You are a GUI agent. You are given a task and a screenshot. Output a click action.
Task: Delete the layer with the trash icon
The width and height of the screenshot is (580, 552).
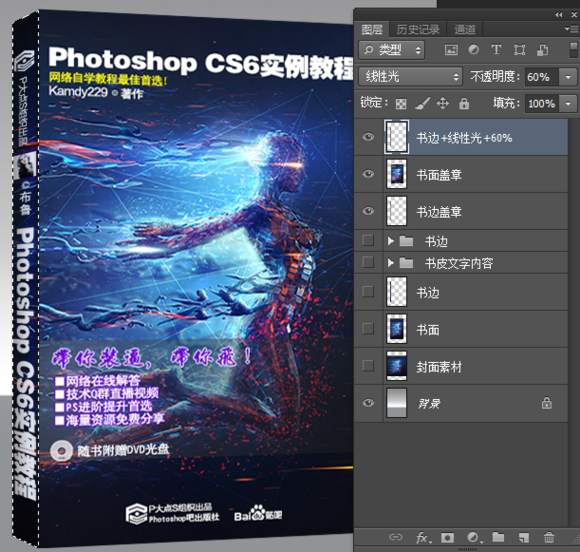pyautogui.click(x=549, y=537)
